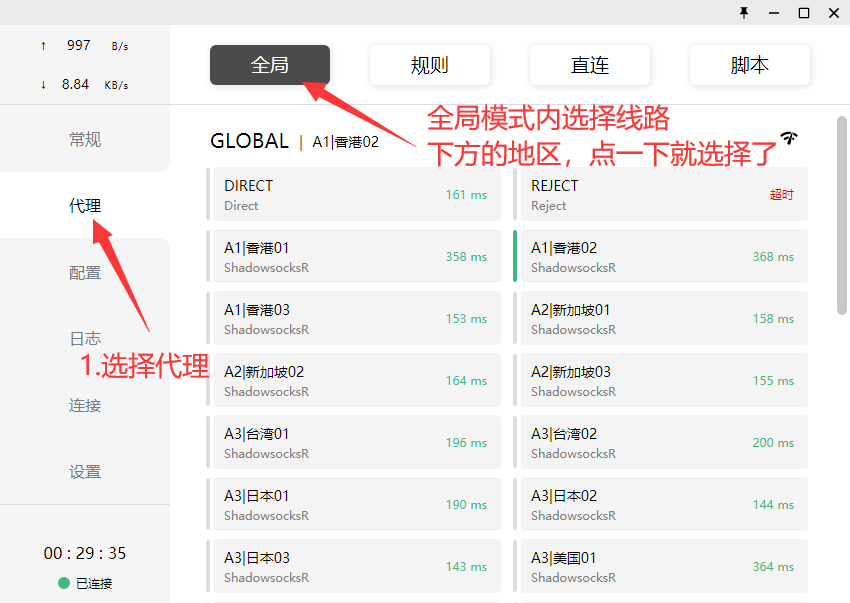Select the REJECT proxy node
This screenshot has height=603, width=850.
663,194
